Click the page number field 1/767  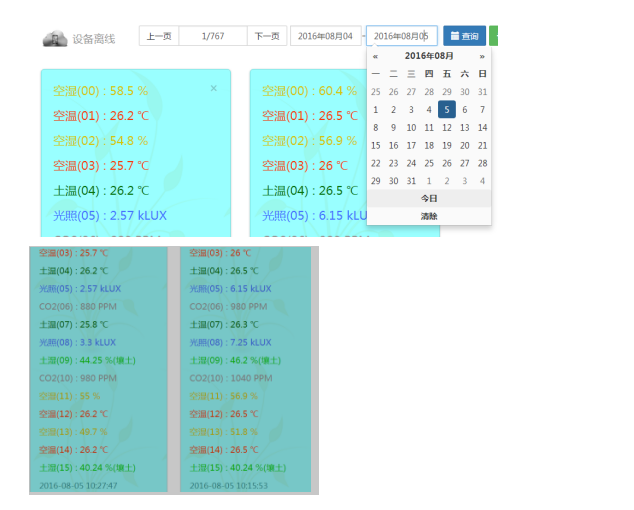(x=212, y=36)
